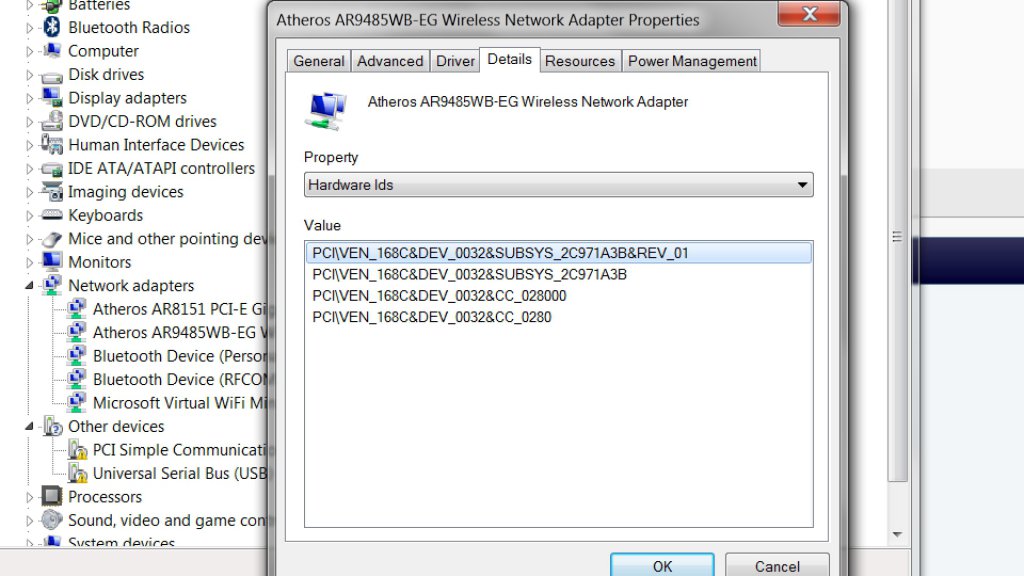Click the Keyboards icon

point(52,215)
